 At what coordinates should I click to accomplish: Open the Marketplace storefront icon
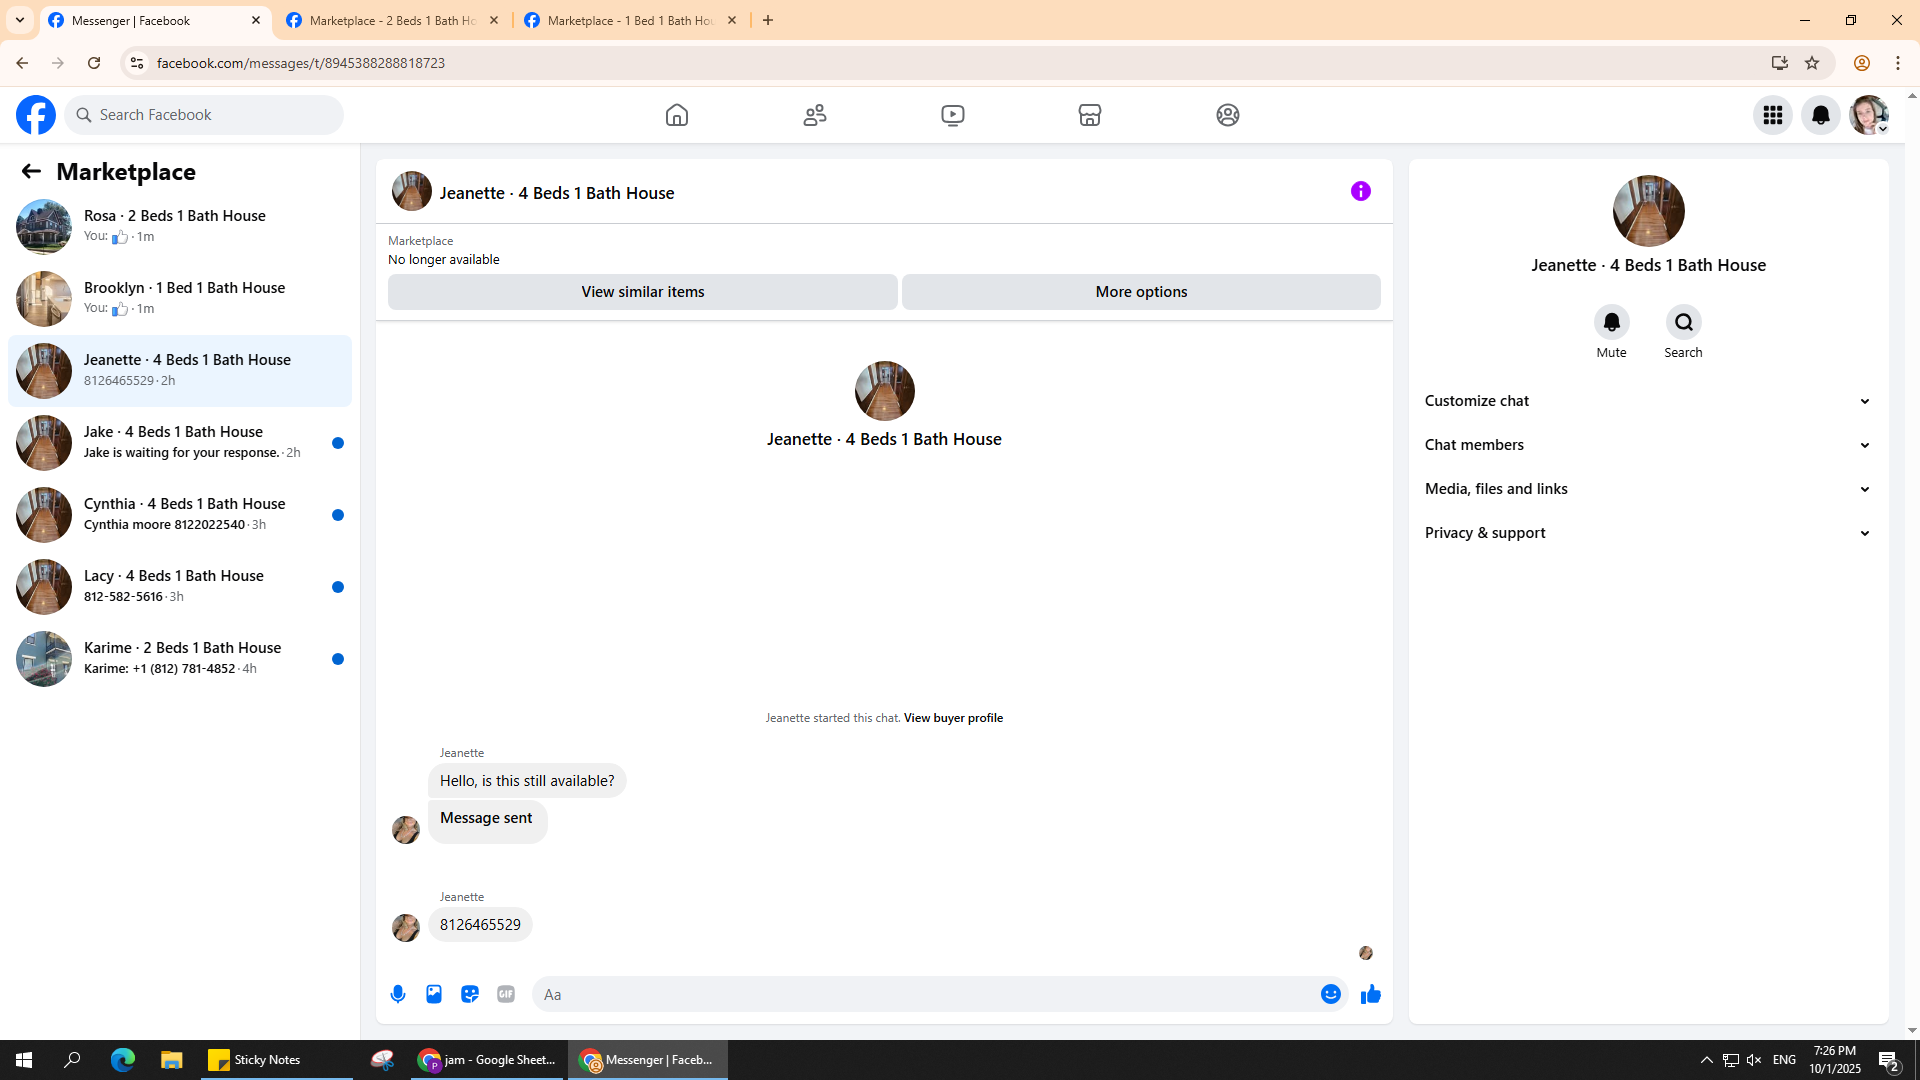point(1090,115)
